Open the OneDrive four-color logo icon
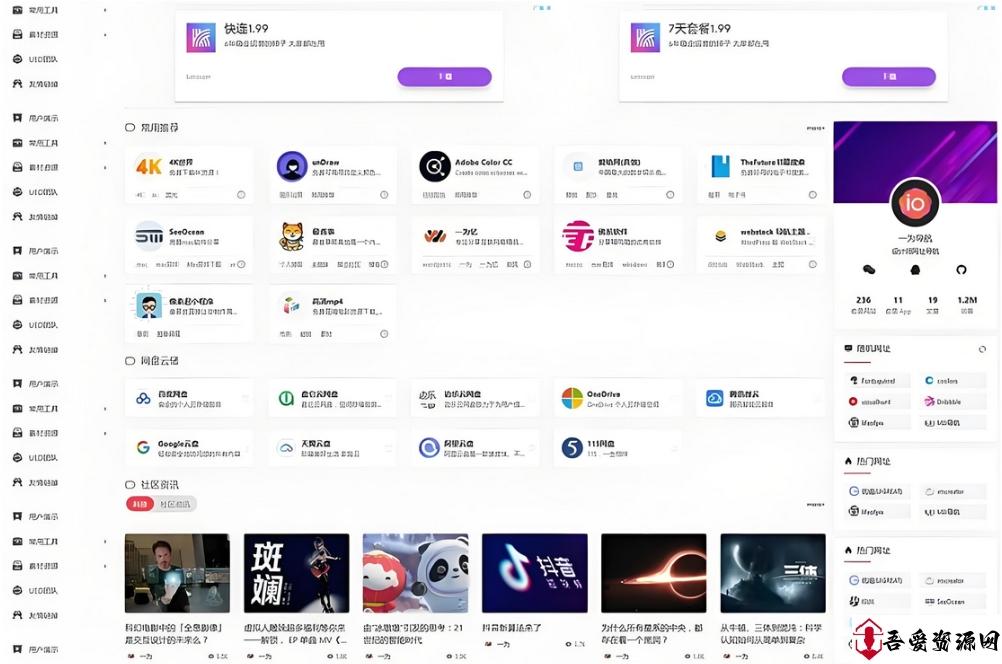Screen dimensions: 1002x664 [x=572, y=398]
